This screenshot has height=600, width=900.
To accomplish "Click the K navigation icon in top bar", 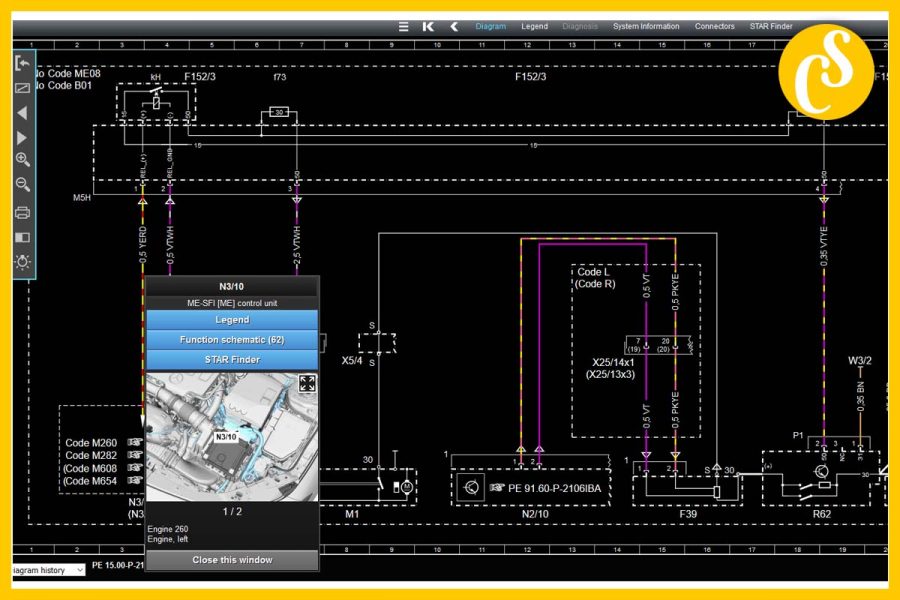I will (x=427, y=27).
